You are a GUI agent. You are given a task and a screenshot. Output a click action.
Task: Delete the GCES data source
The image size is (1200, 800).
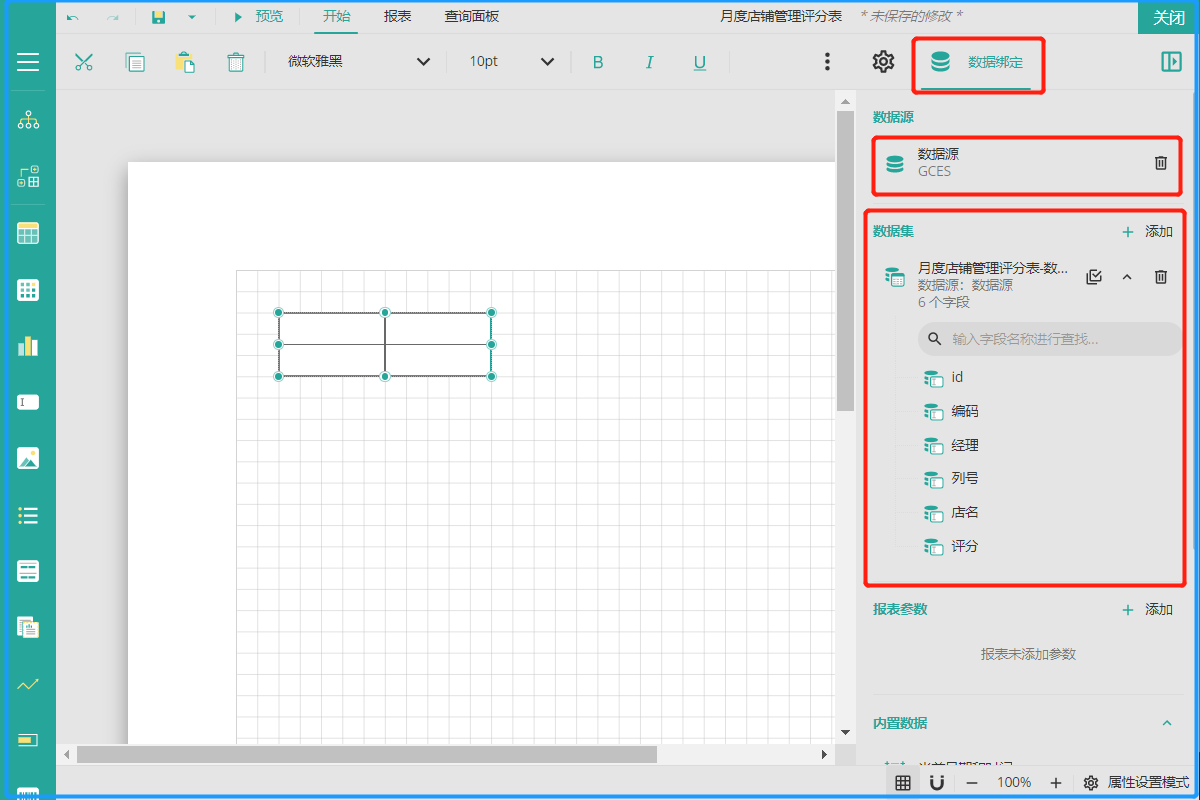(1160, 163)
